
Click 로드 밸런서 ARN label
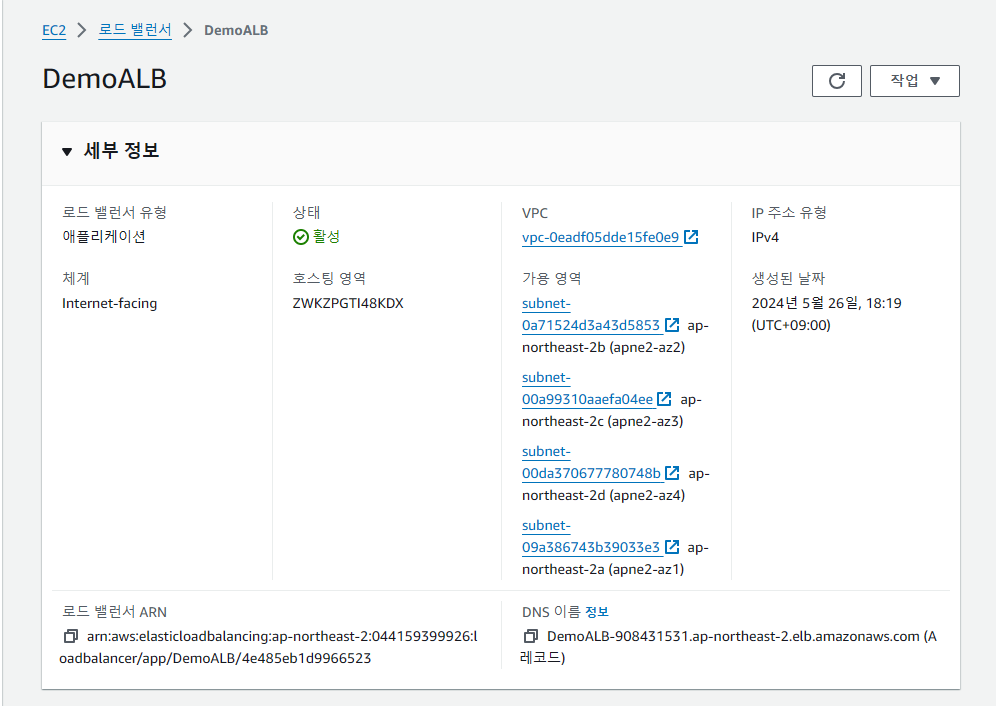click(x=114, y=612)
